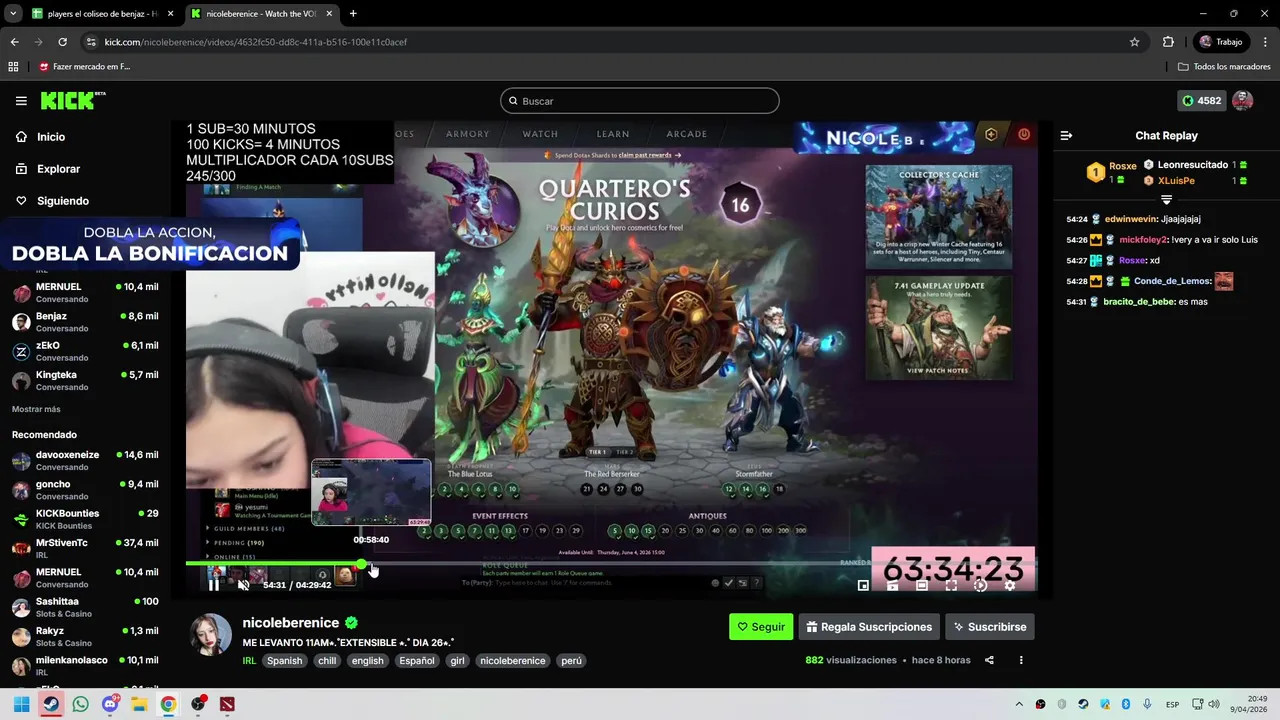Viewport: 1280px width, 720px height.
Task: Open the Fazer mercado bookmark
Action: (x=84, y=67)
